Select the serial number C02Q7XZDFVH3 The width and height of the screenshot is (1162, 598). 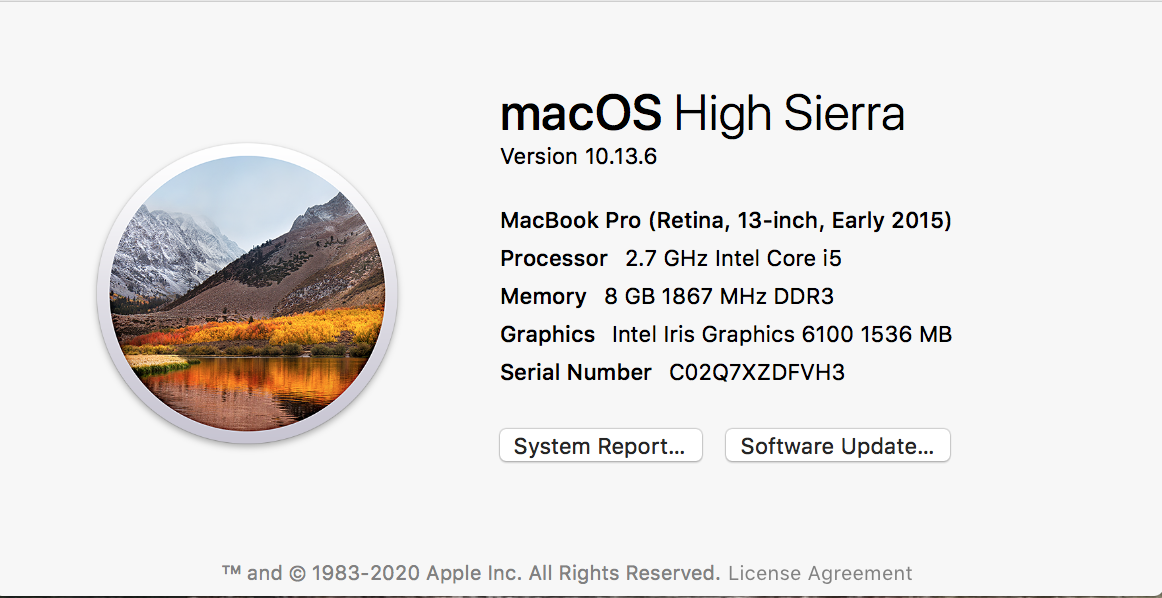point(757,372)
